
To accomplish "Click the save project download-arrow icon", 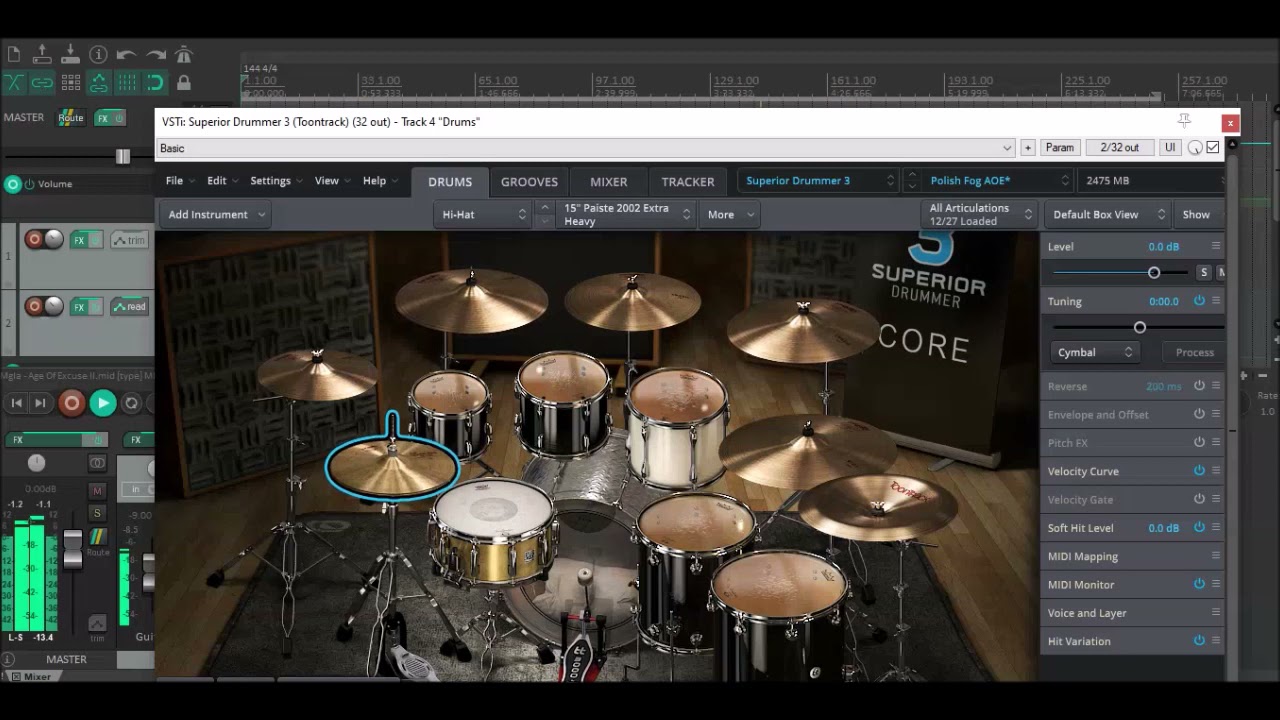I will tap(70, 55).
